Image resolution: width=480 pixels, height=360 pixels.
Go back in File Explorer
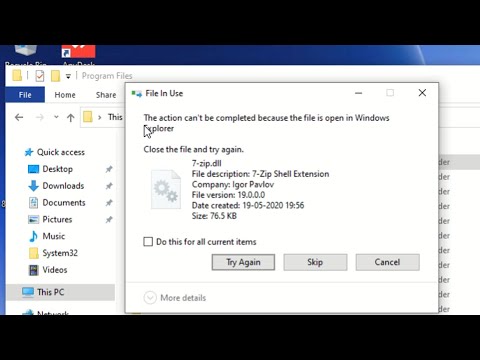coord(19,117)
